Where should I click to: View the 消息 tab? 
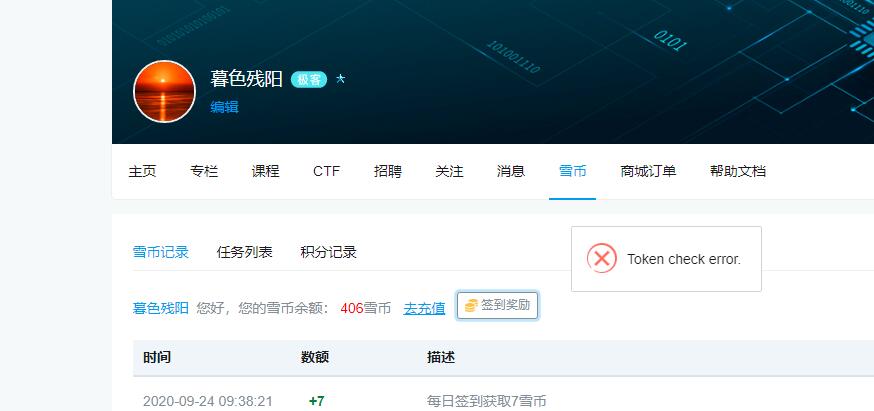pos(511,171)
